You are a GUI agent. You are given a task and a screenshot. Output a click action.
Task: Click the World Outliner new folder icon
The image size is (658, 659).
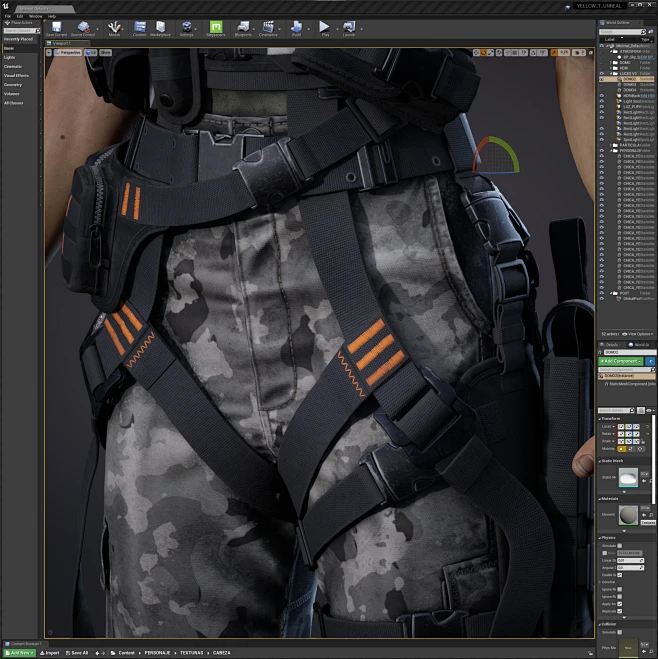click(x=650, y=32)
